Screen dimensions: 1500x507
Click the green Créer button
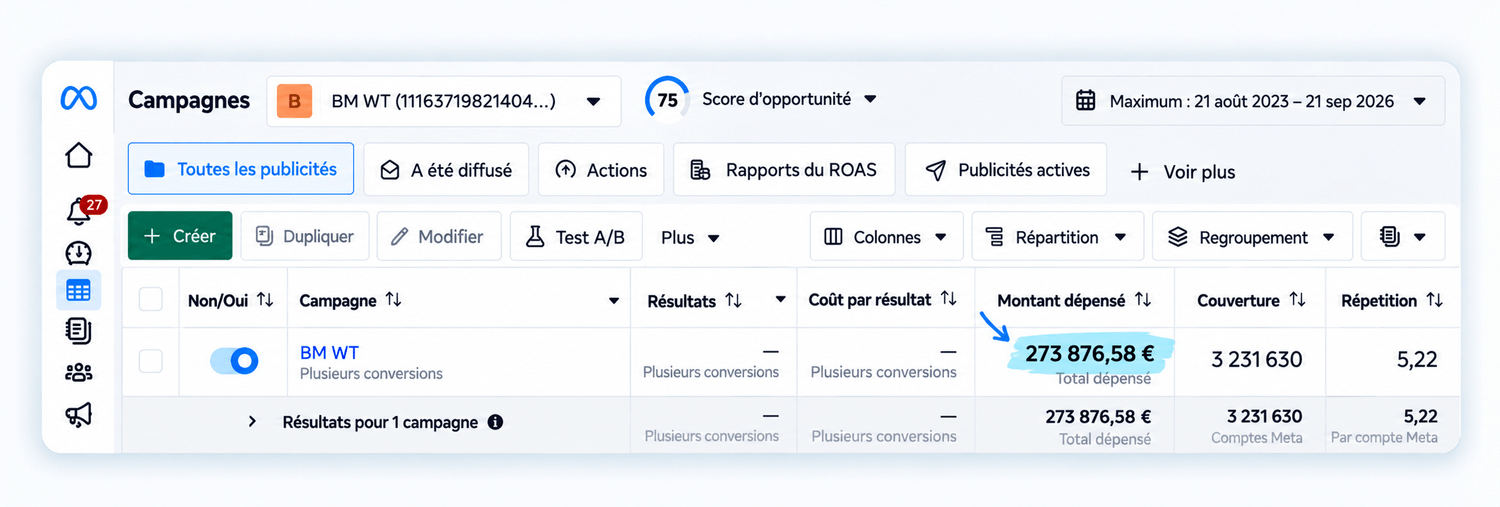pyautogui.click(x=180, y=236)
